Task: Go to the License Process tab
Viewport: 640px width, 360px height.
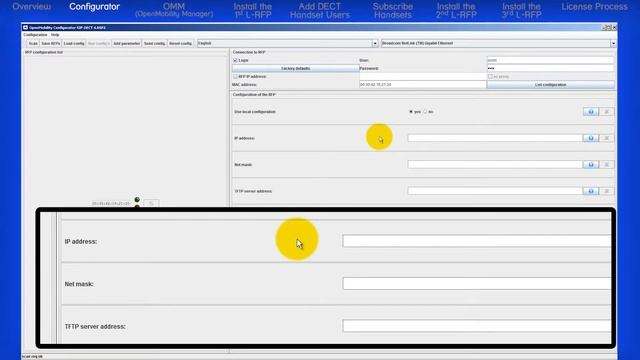Action: [594, 7]
